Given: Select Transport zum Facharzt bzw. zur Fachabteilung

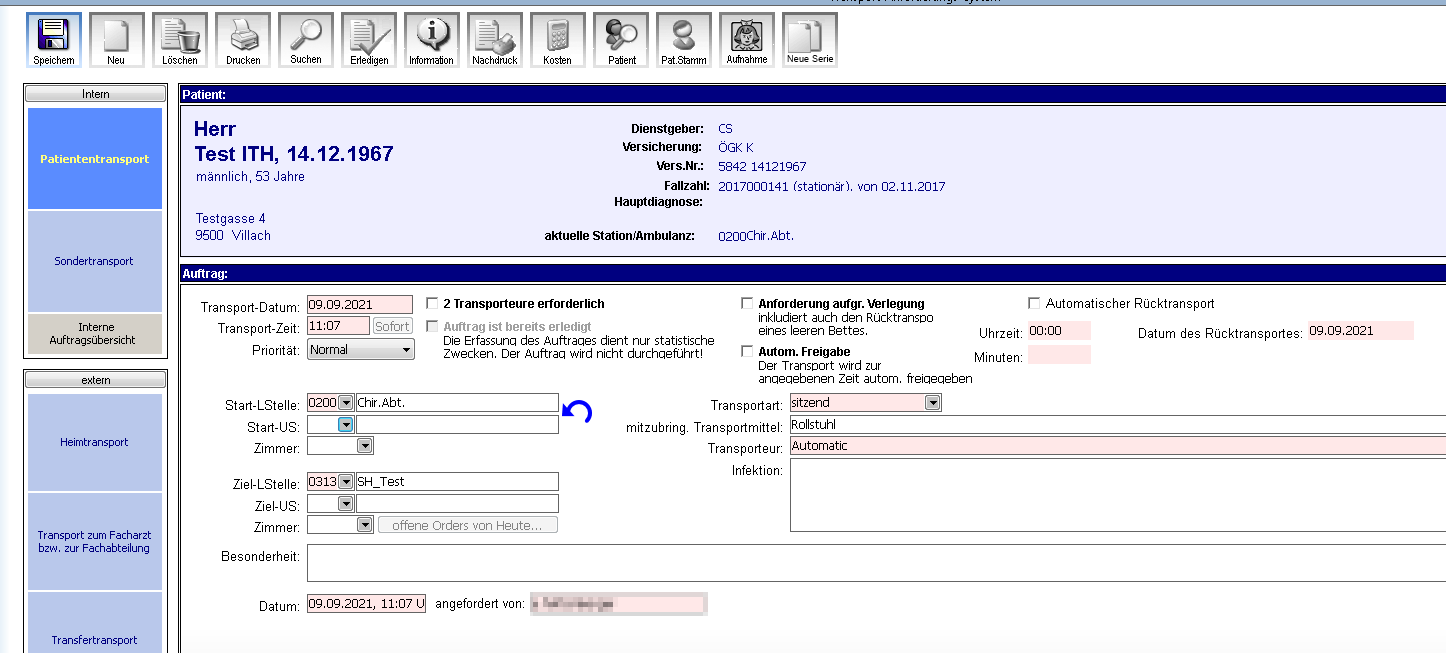Looking at the screenshot, I should pyautogui.click(x=95, y=541).
